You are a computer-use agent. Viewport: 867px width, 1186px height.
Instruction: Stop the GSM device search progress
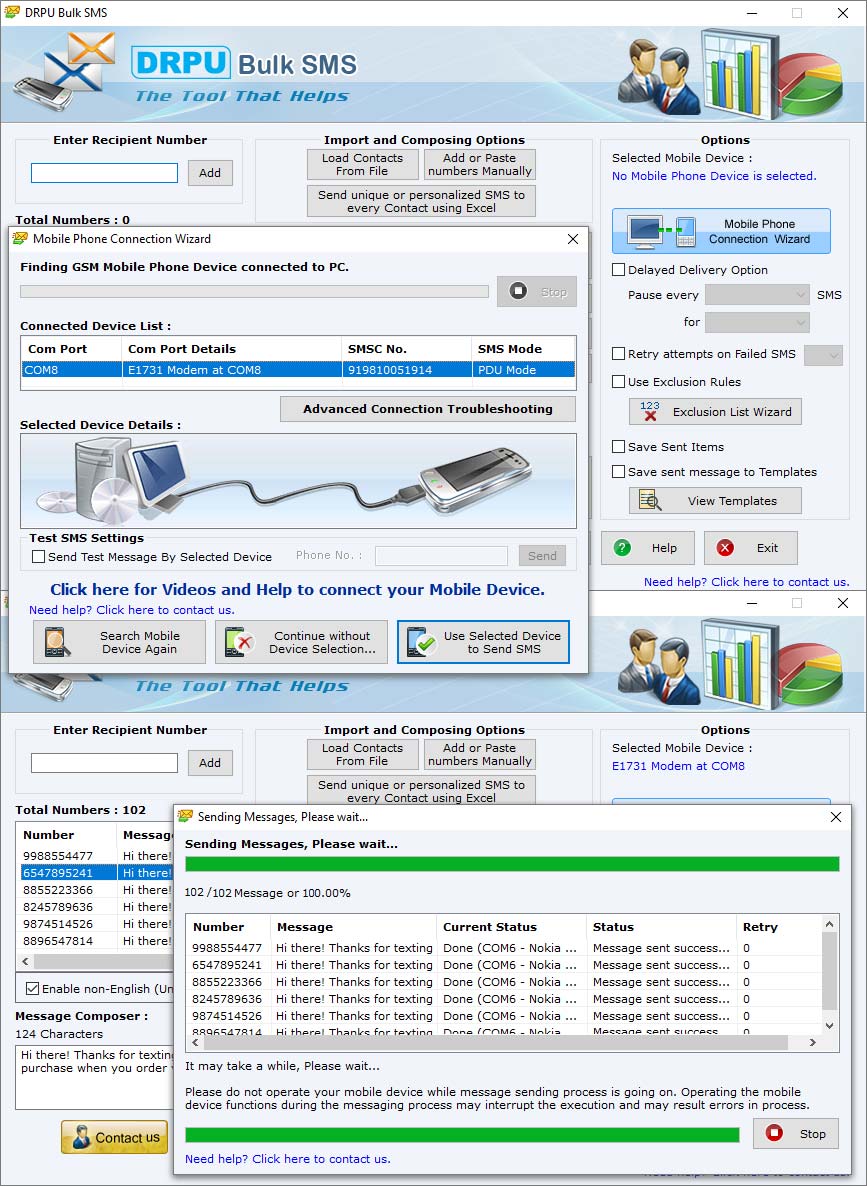(x=536, y=291)
